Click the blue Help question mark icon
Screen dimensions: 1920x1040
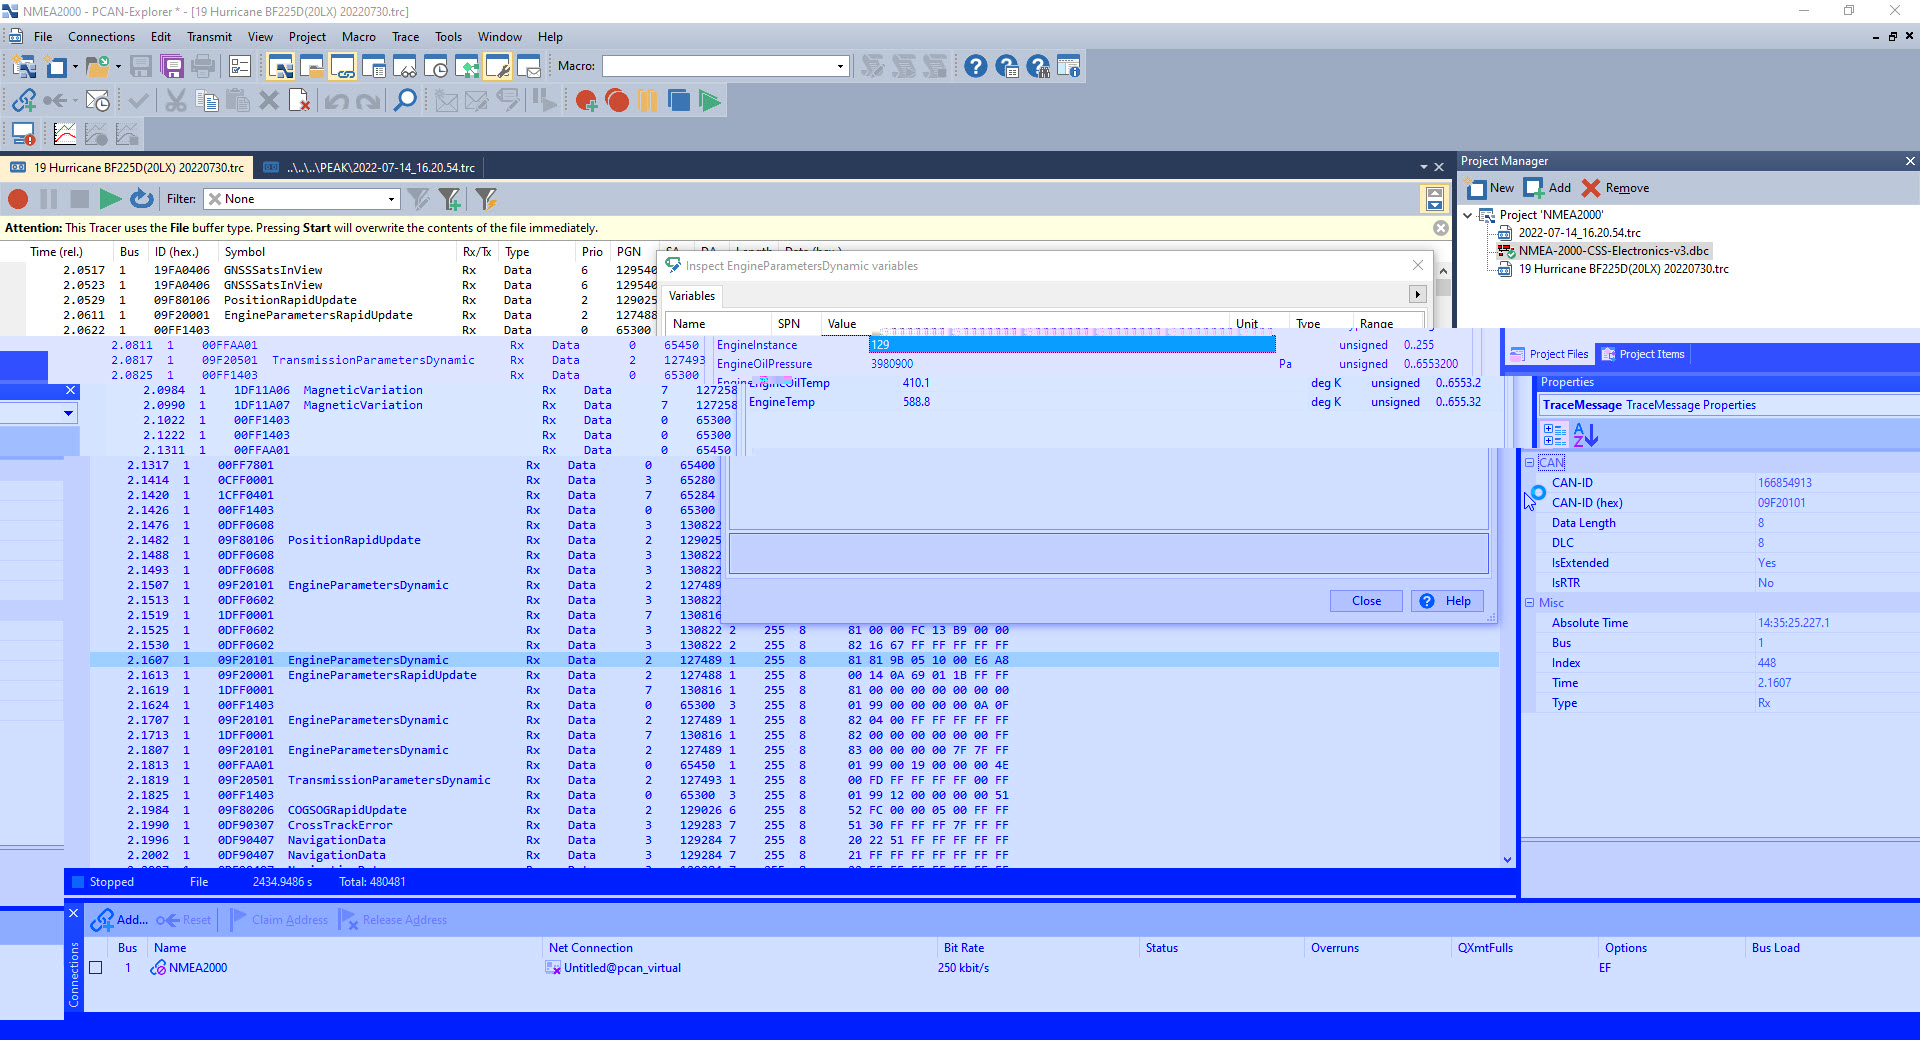(976, 67)
